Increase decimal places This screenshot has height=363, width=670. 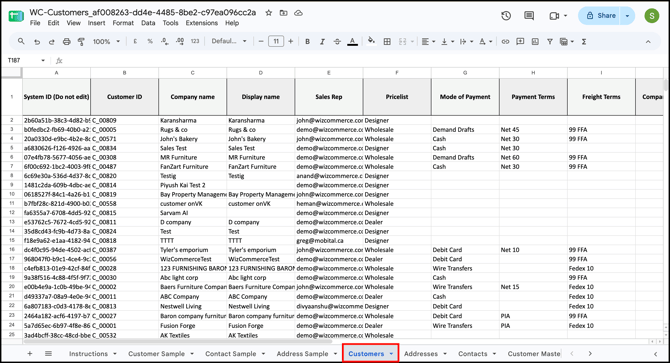180,41
